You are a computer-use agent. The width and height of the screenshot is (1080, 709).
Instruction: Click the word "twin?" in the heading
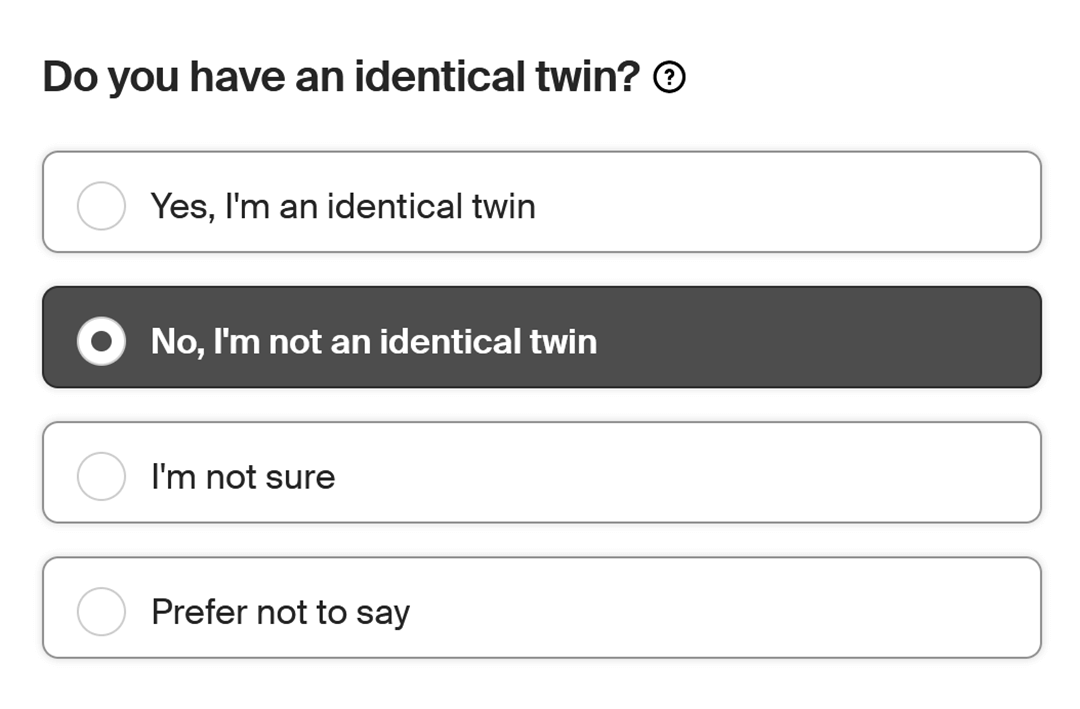[588, 76]
